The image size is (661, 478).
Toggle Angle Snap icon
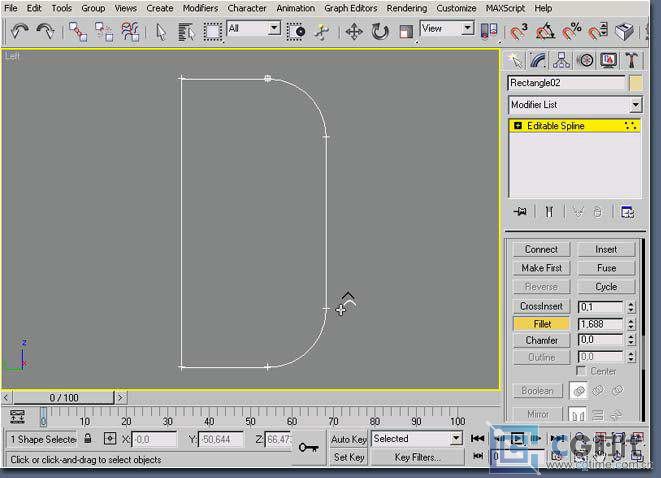pyautogui.click(x=545, y=32)
